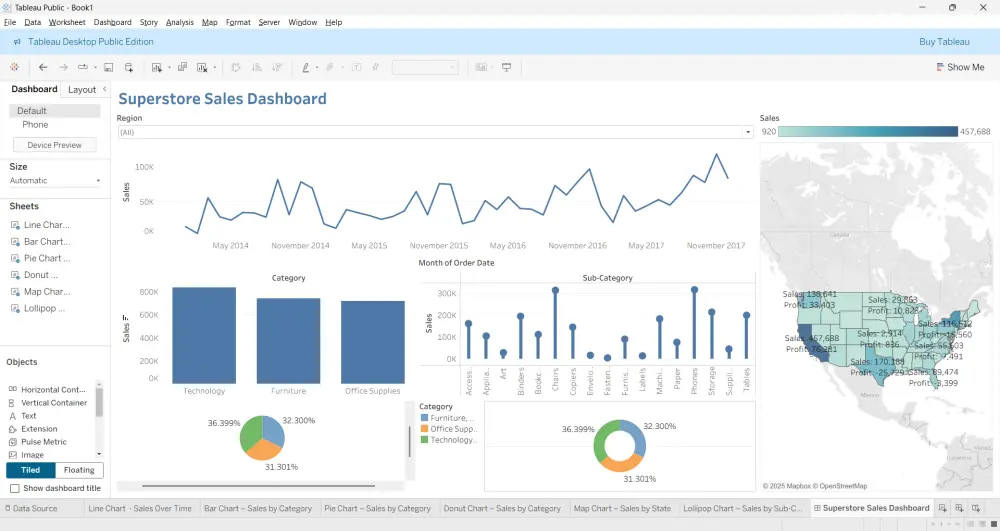This screenshot has height=531, width=1000.
Task: Click the New Data Source icon
Action: pyautogui.click(x=129, y=67)
